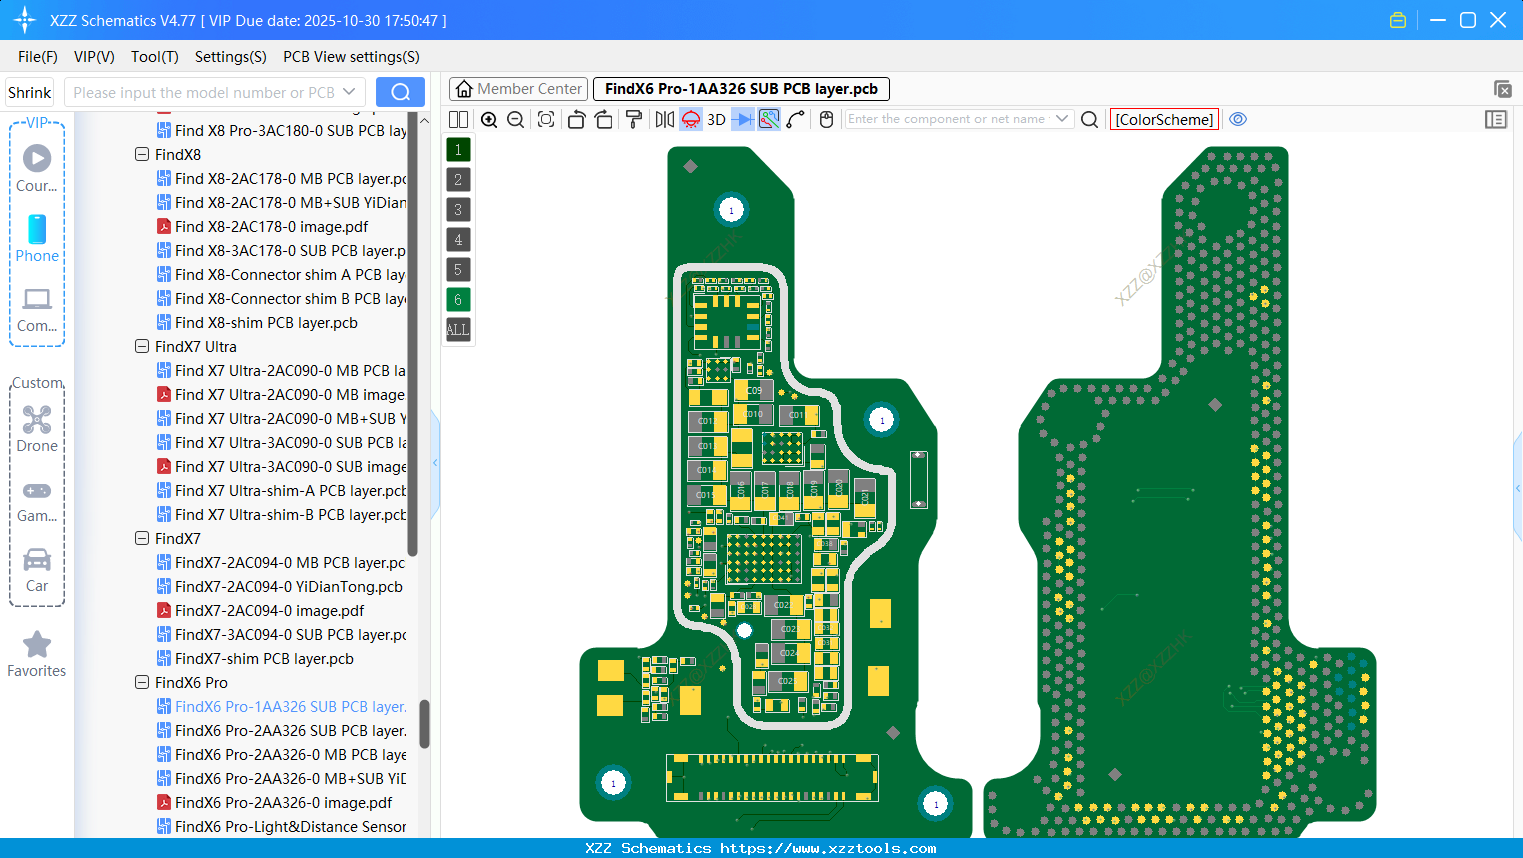Open PCB View settings menu
The height and width of the screenshot is (858, 1523).
[x=350, y=57]
